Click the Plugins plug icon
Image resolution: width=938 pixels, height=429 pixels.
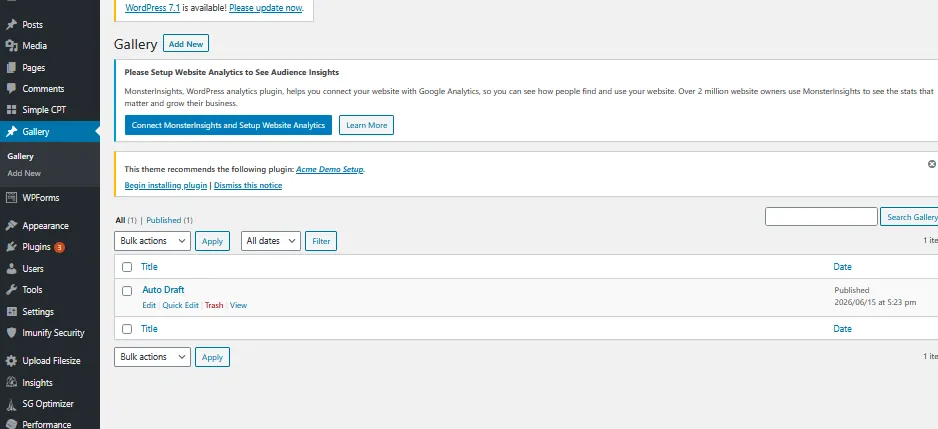click(11, 247)
